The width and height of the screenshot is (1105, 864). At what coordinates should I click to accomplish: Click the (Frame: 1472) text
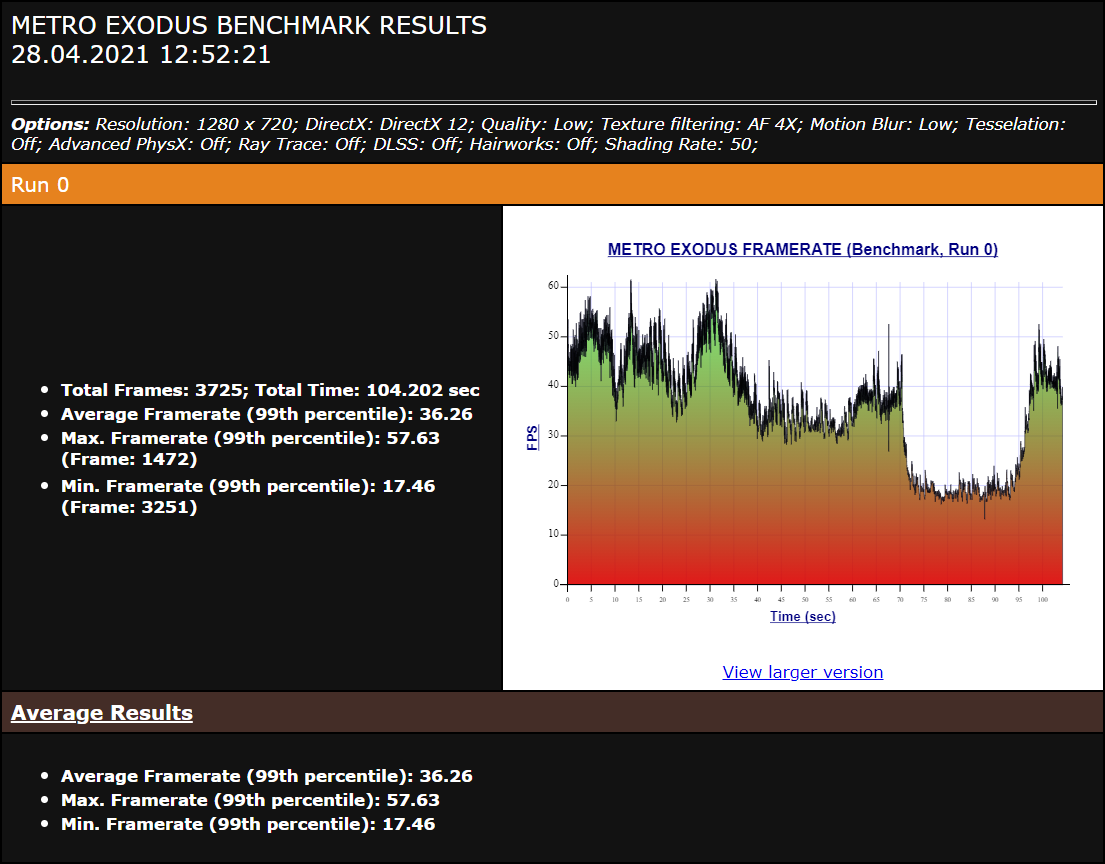tap(129, 459)
